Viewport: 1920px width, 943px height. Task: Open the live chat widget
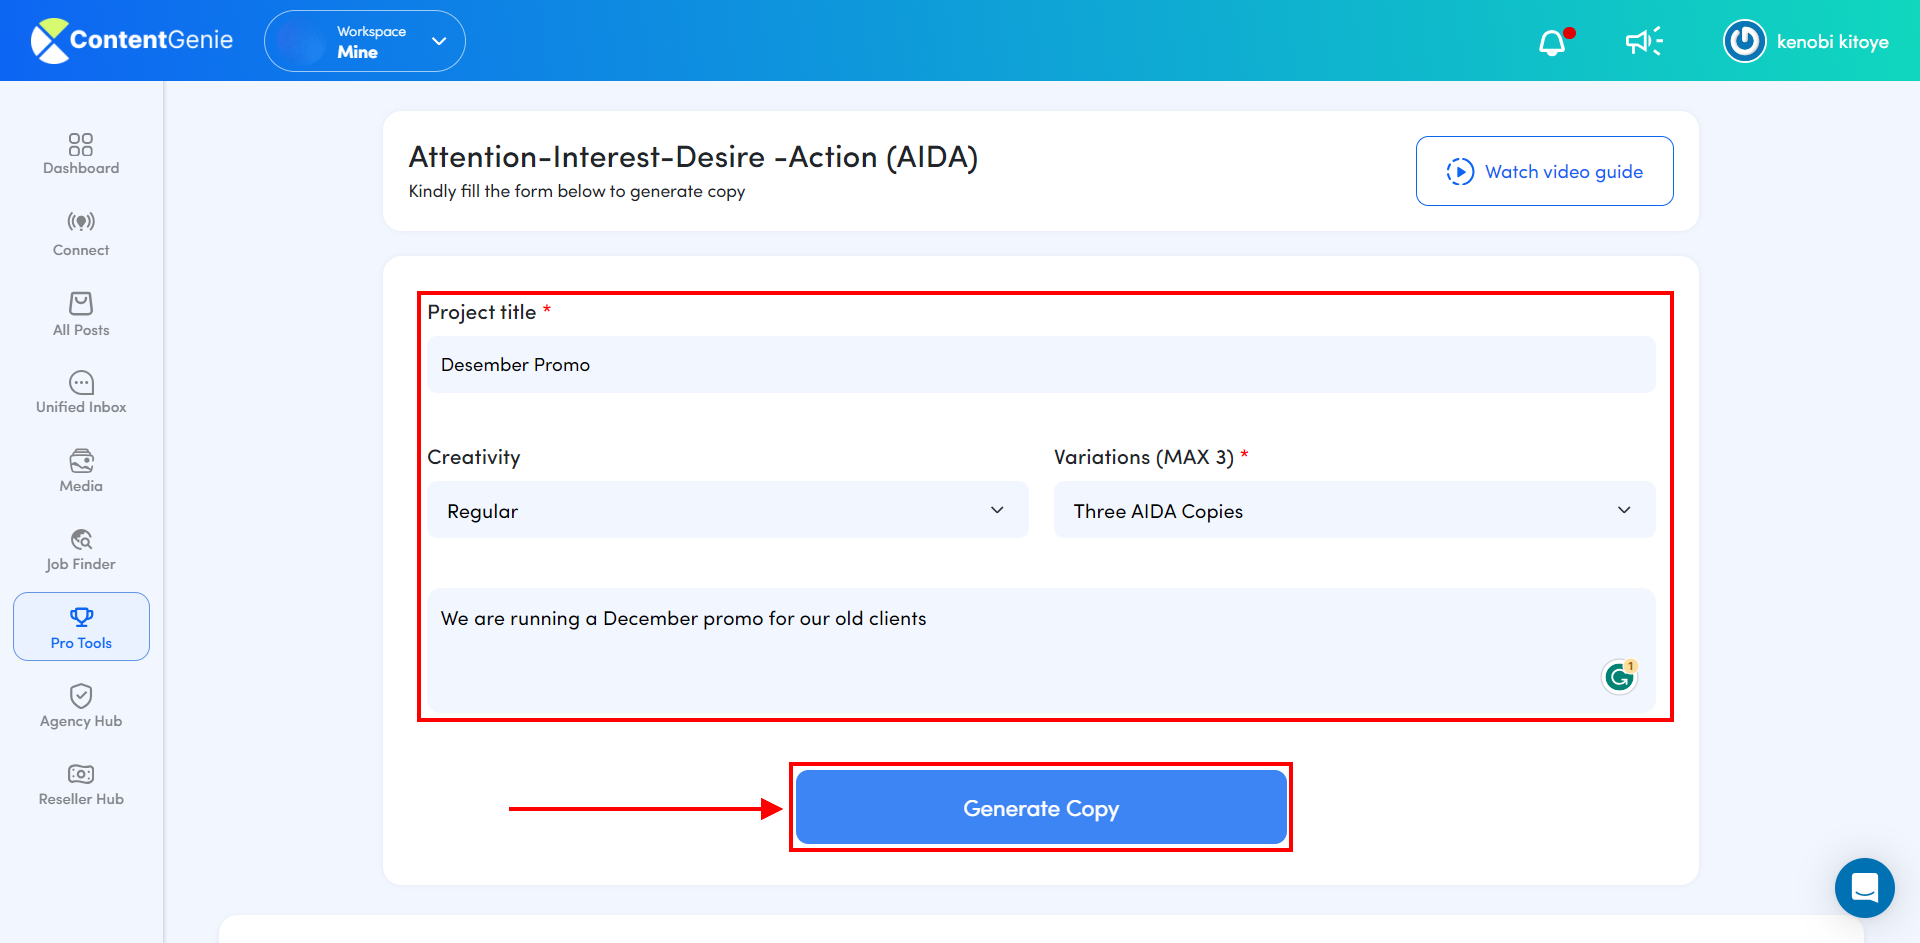[x=1864, y=888]
